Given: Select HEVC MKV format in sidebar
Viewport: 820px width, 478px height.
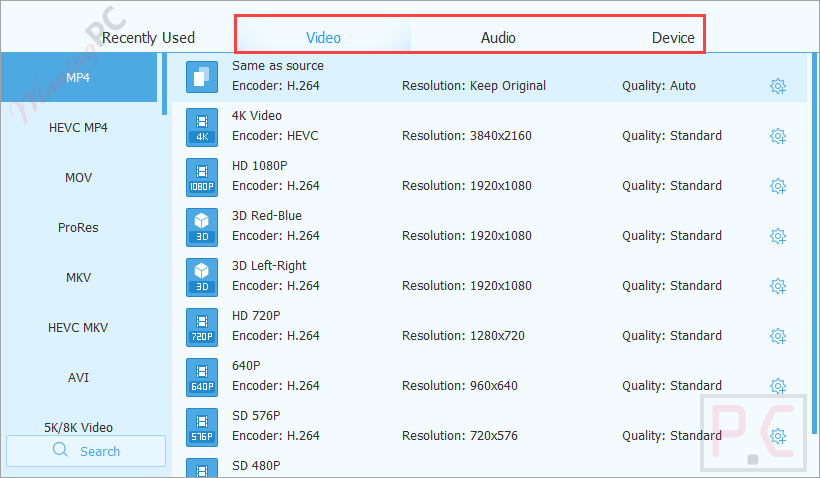Looking at the screenshot, I should click(x=78, y=328).
